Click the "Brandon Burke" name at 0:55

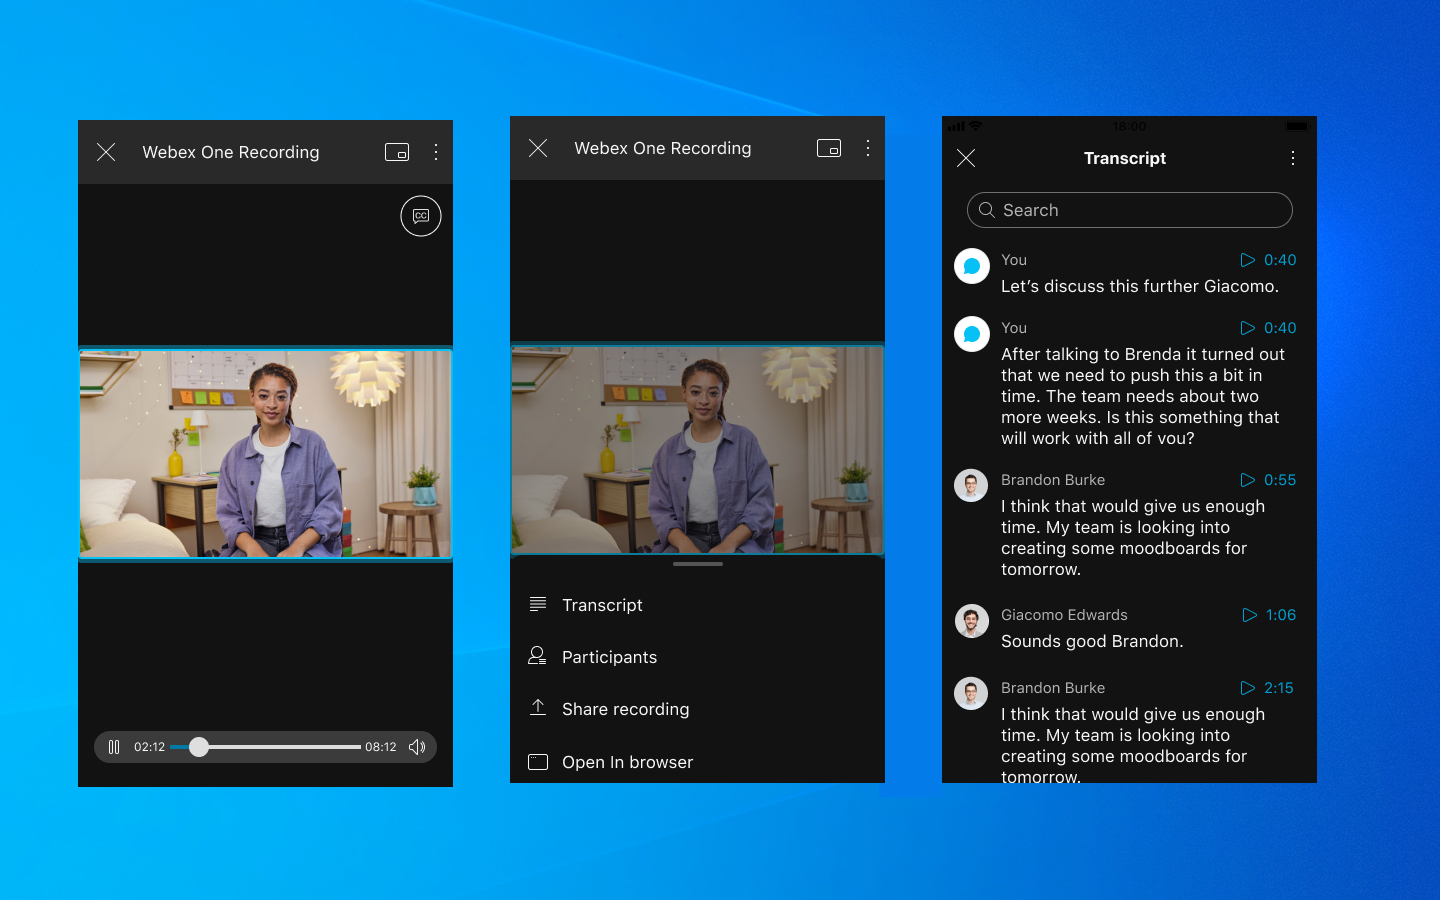pyautogui.click(x=1053, y=480)
